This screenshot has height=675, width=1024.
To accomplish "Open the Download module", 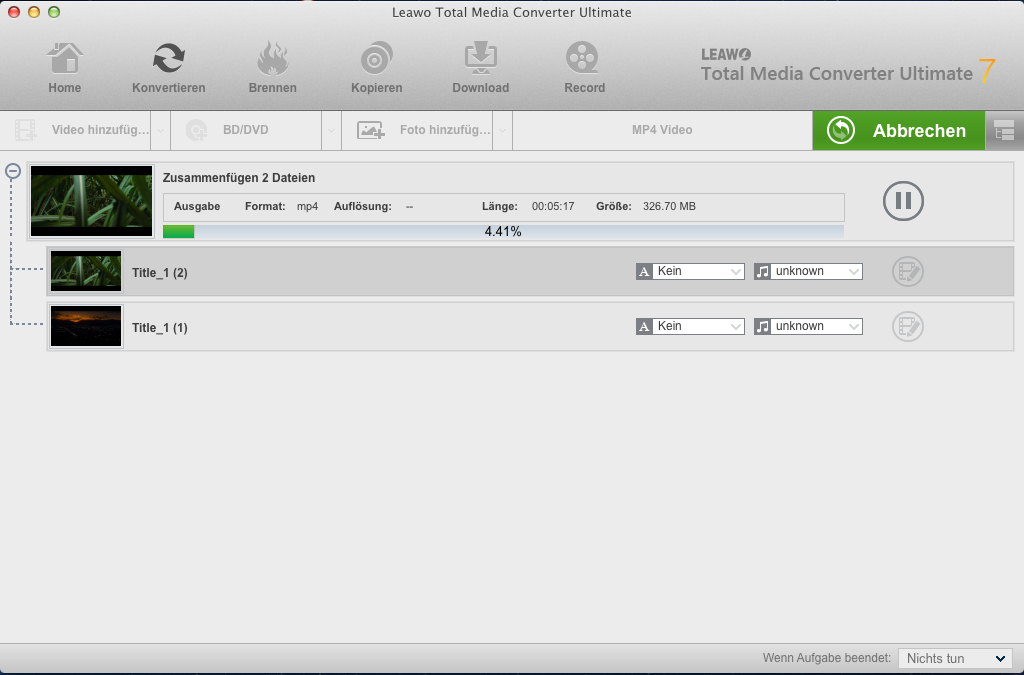I will point(481,68).
